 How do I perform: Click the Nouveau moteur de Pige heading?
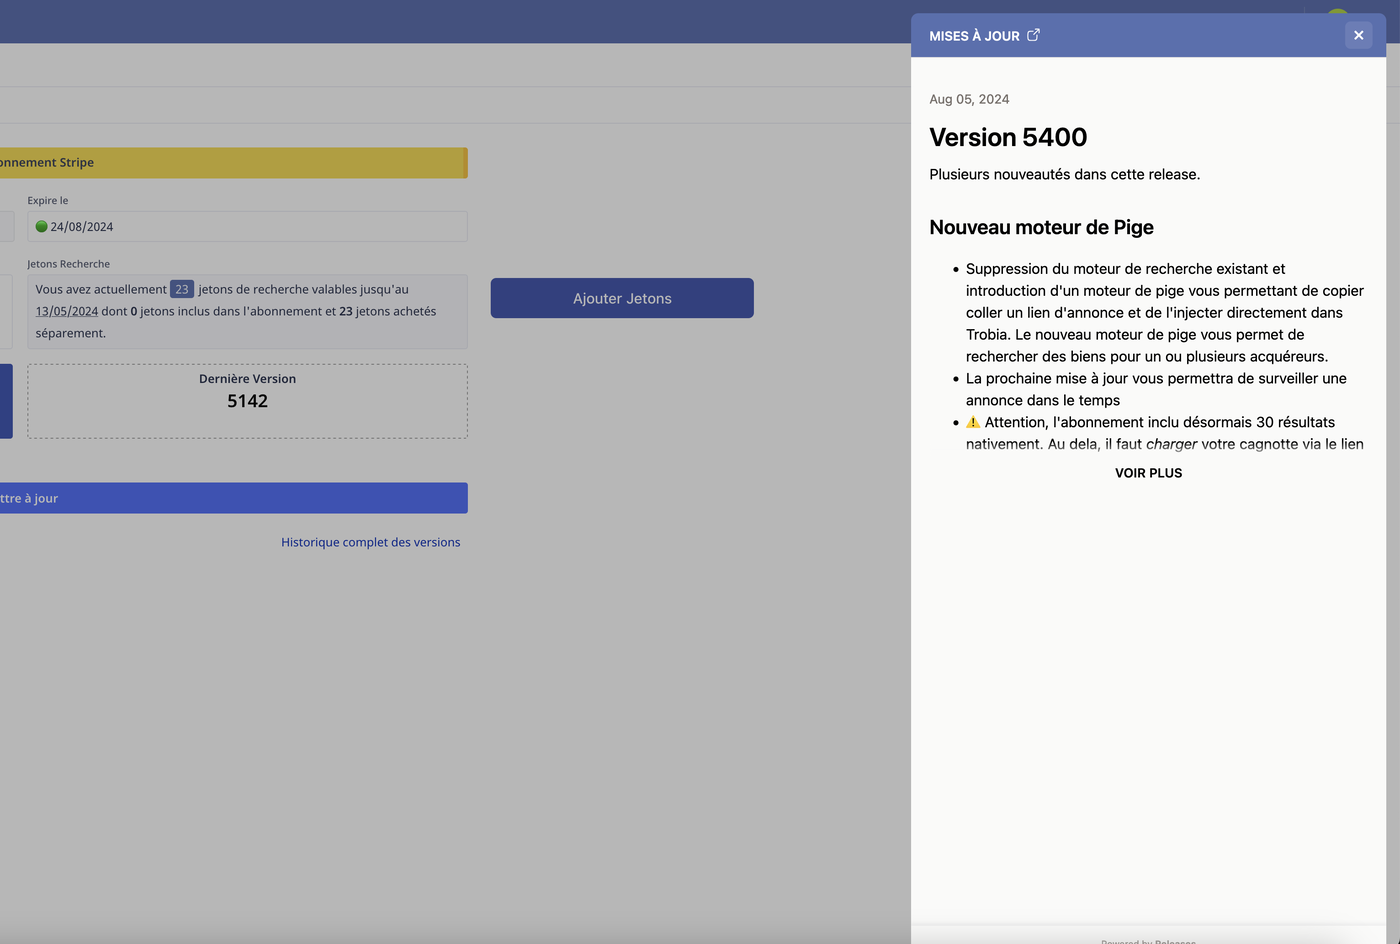[1041, 227]
